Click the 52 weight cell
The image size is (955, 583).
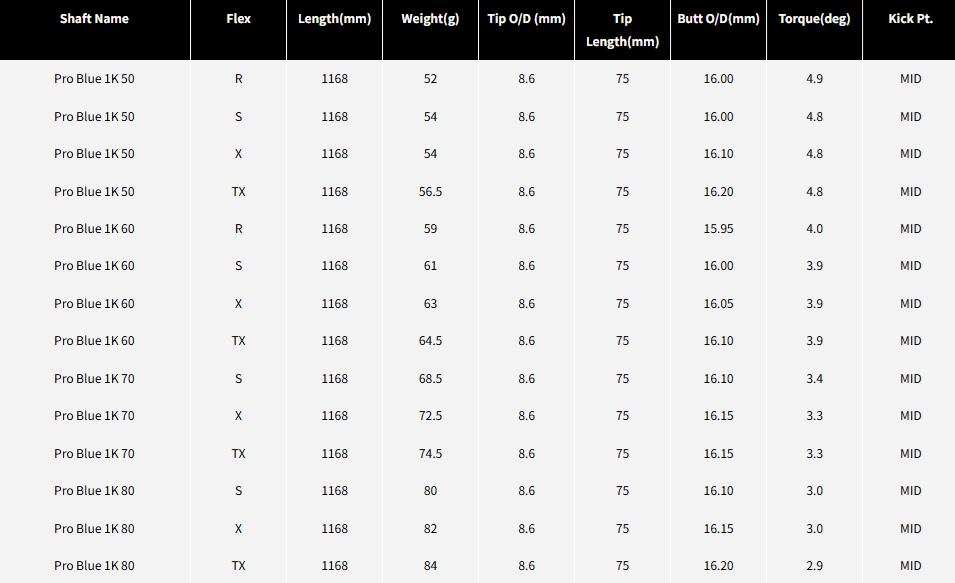pyautogui.click(x=430, y=79)
